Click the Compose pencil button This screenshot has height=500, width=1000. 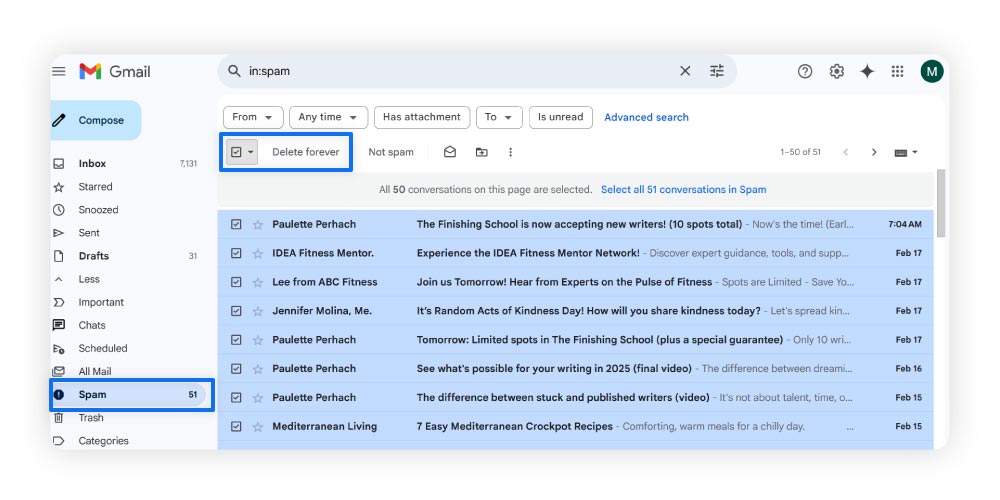(x=96, y=120)
